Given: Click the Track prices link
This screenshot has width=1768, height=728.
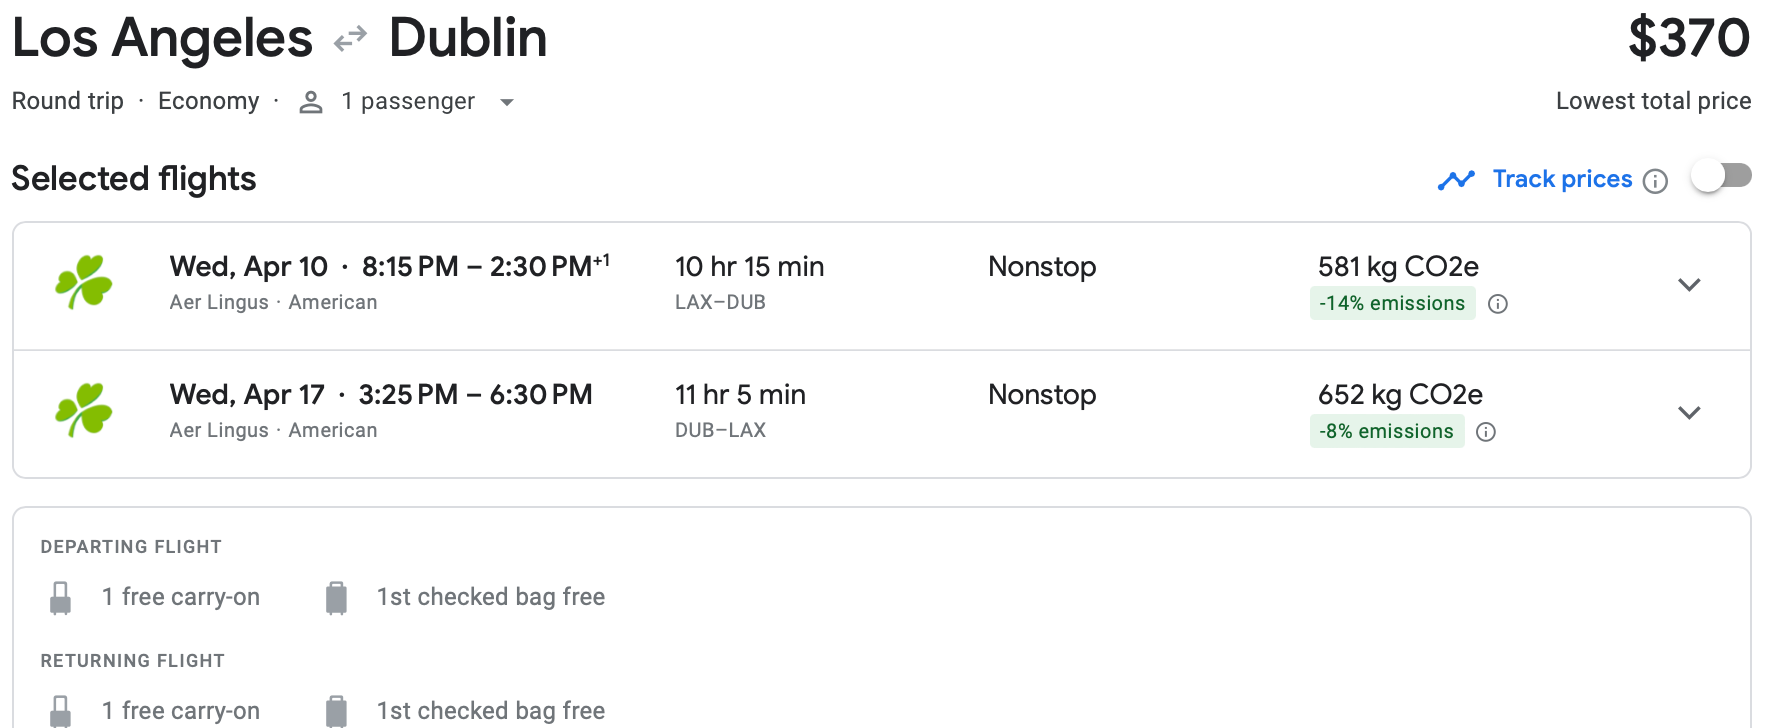Looking at the screenshot, I should [x=1562, y=179].
